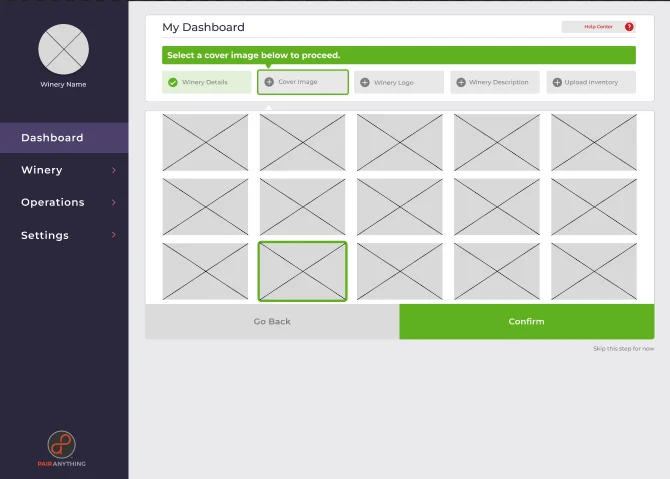Click the 'Select a cover image below' banner
This screenshot has width=670, height=479.
pyautogui.click(x=399, y=55)
